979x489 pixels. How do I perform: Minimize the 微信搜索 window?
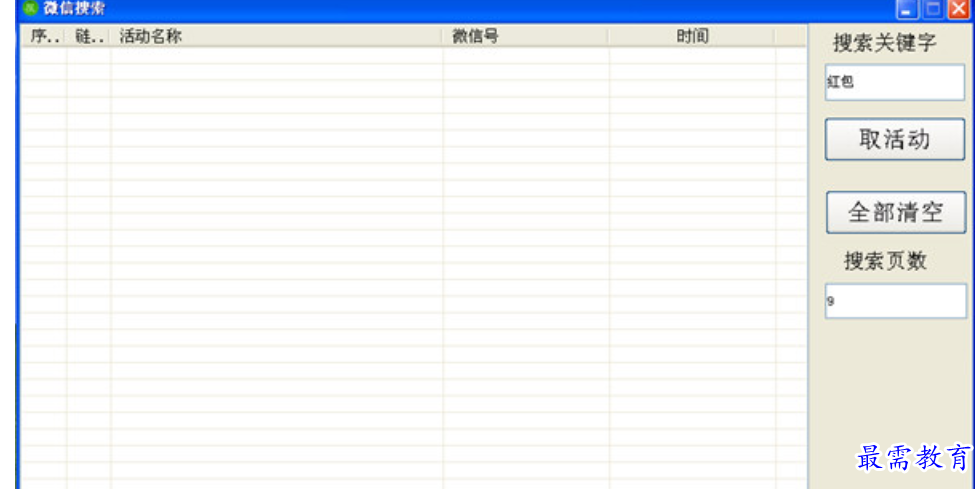point(906,9)
